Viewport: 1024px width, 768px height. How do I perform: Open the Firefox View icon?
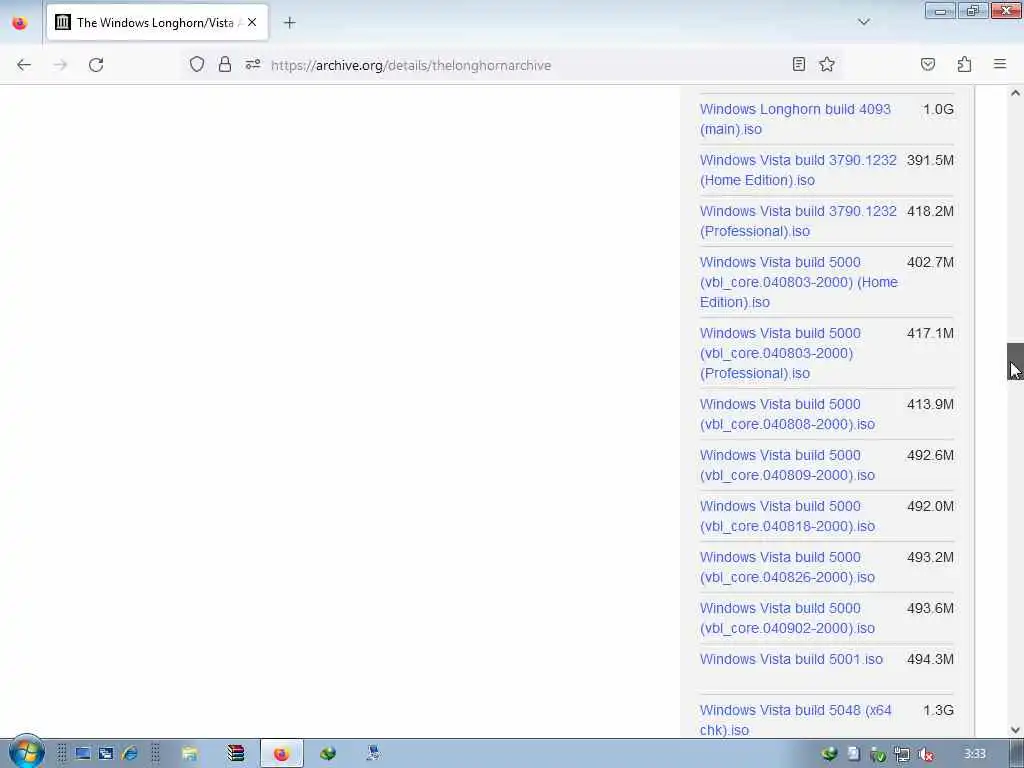pos(20,23)
